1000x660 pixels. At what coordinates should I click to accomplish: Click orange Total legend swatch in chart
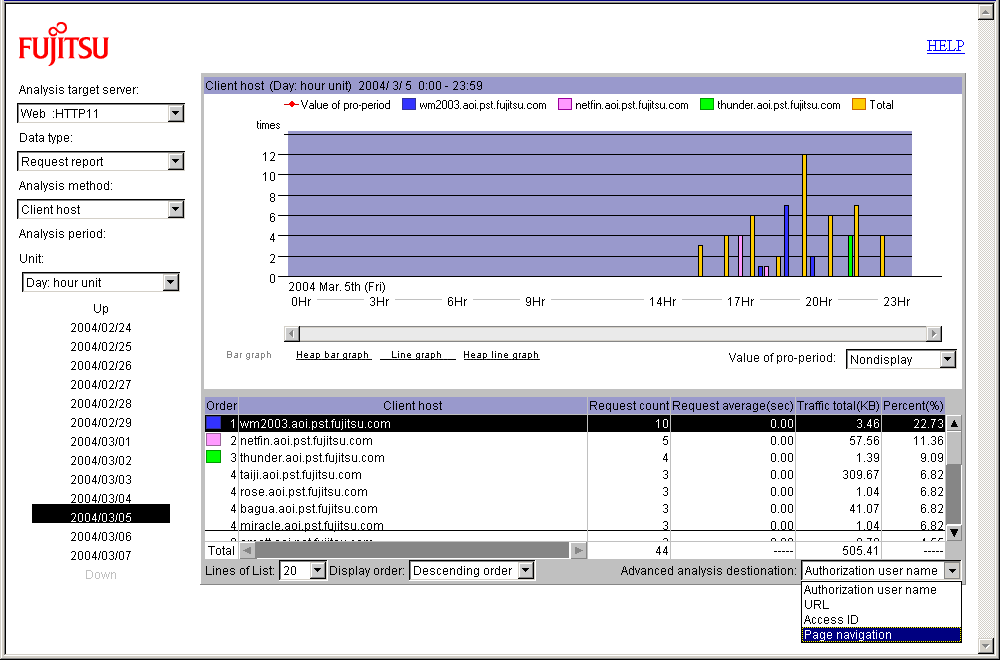click(x=859, y=105)
